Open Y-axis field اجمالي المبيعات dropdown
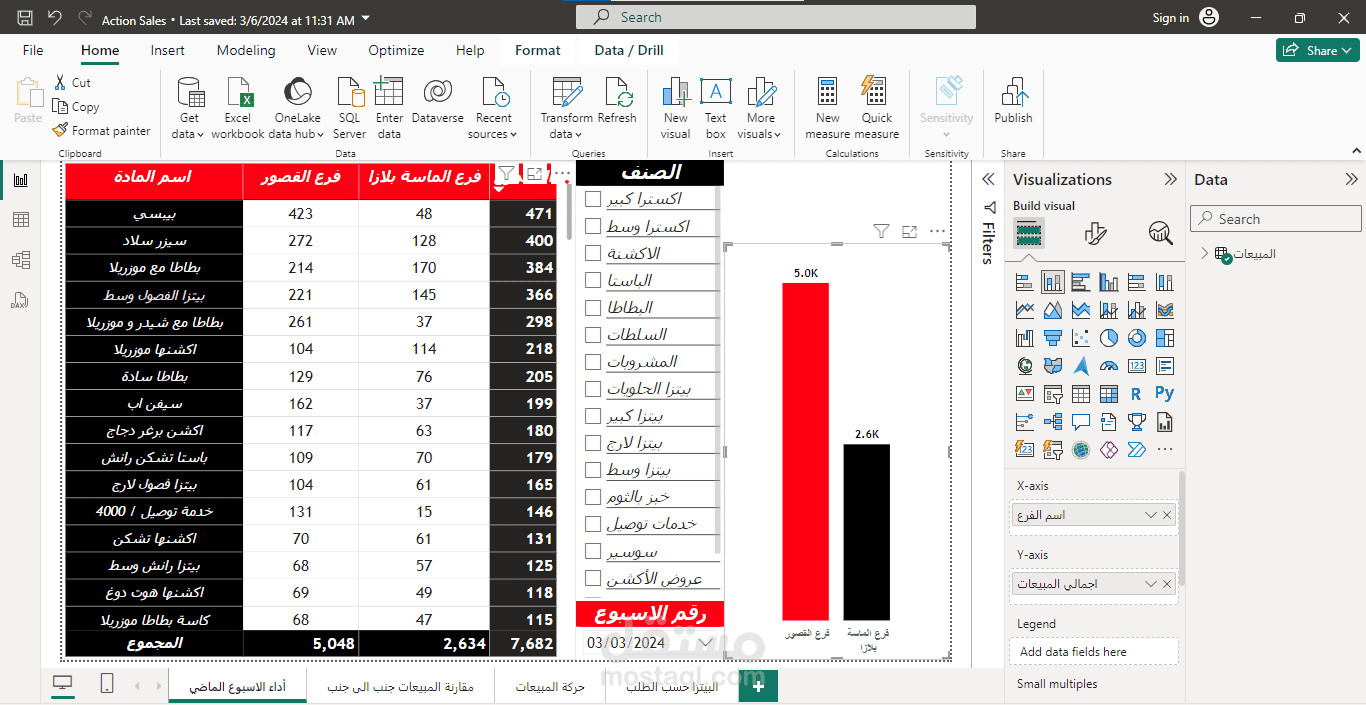The width and height of the screenshot is (1366, 705). coord(1151,584)
